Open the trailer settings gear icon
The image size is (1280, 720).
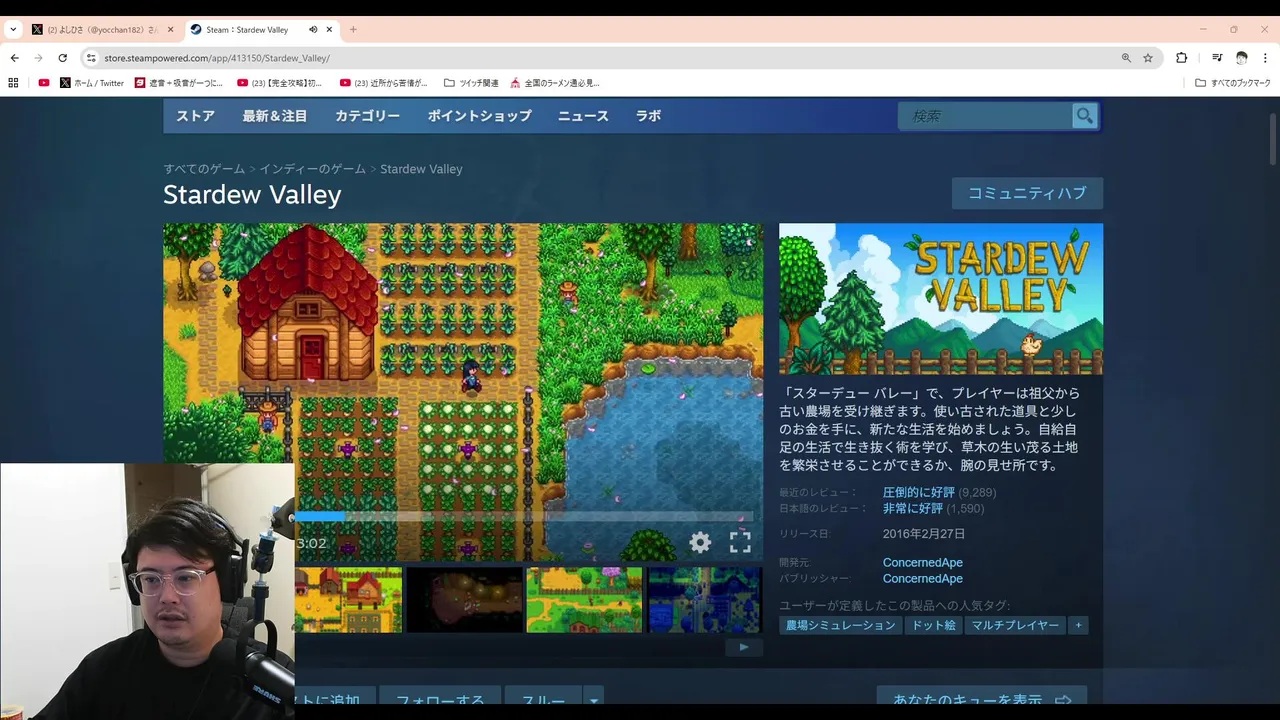(700, 543)
